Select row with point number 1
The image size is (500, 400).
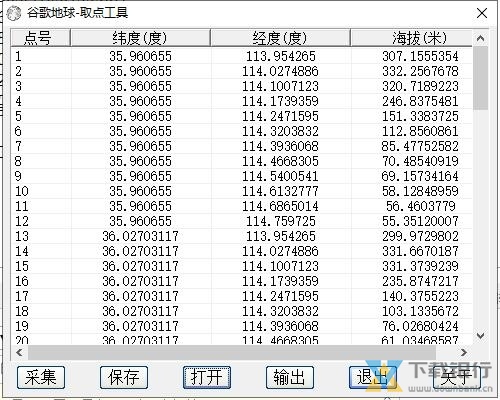pyautogui.click(x=242, y=56)
